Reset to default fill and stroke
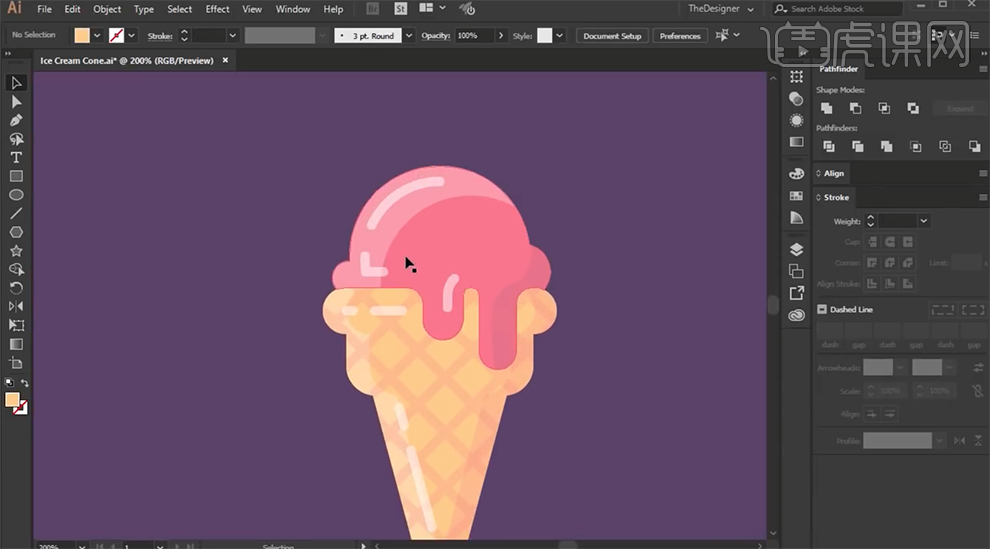Screen dimensions: 990x549 tap(9, 383)
